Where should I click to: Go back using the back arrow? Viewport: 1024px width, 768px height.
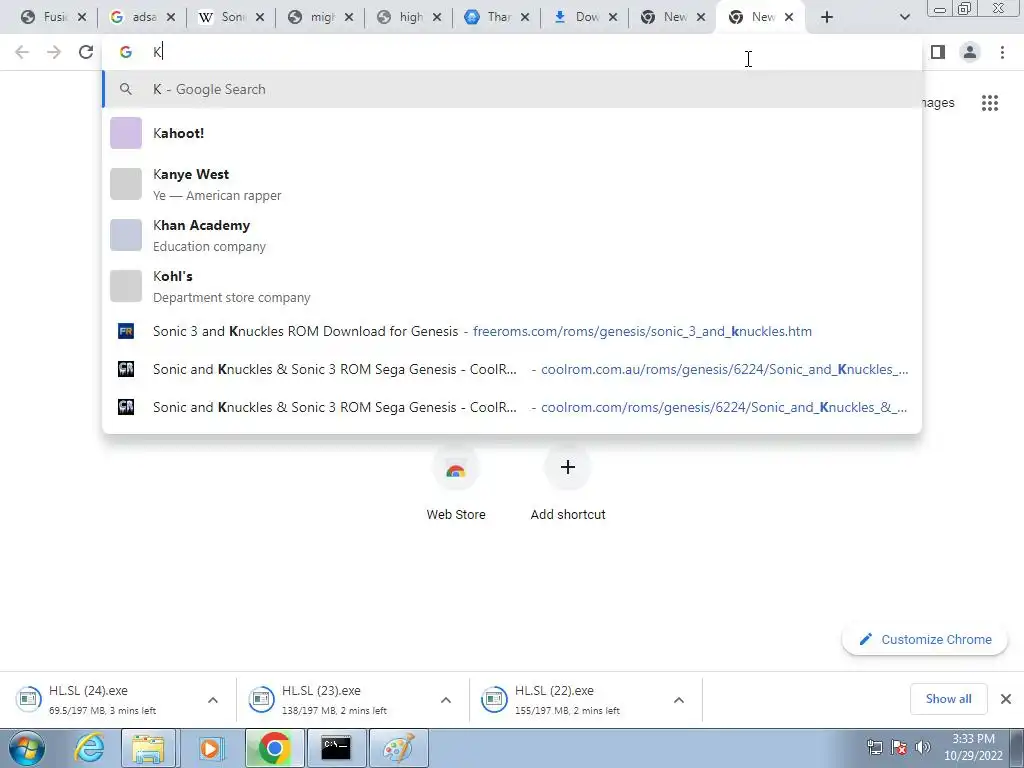click(22, 52)
